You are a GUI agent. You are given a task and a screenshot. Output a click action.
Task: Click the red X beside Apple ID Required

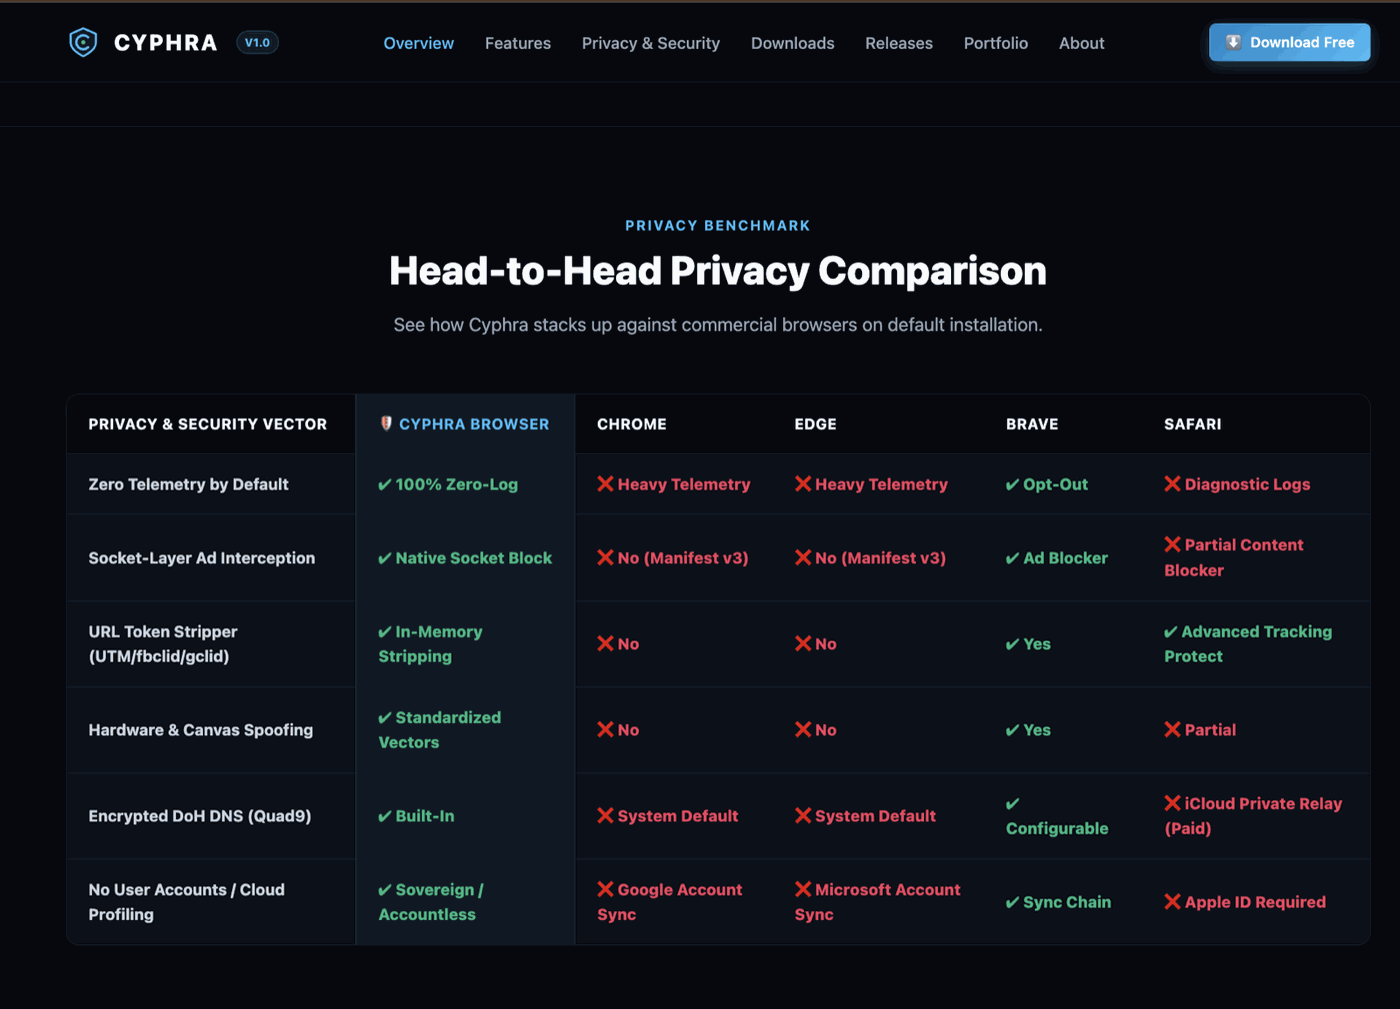point(1172,902)
